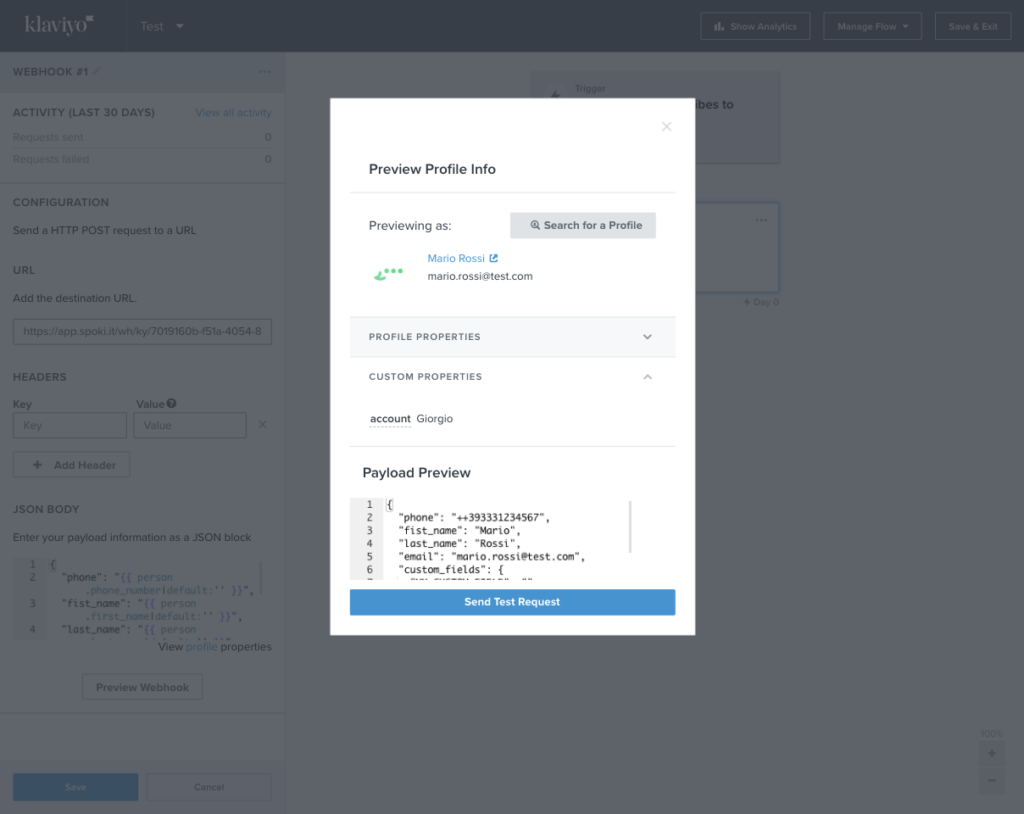Open the three-dot menu in Webhook panel header
Screen dimensions: 1024x814
264,72
